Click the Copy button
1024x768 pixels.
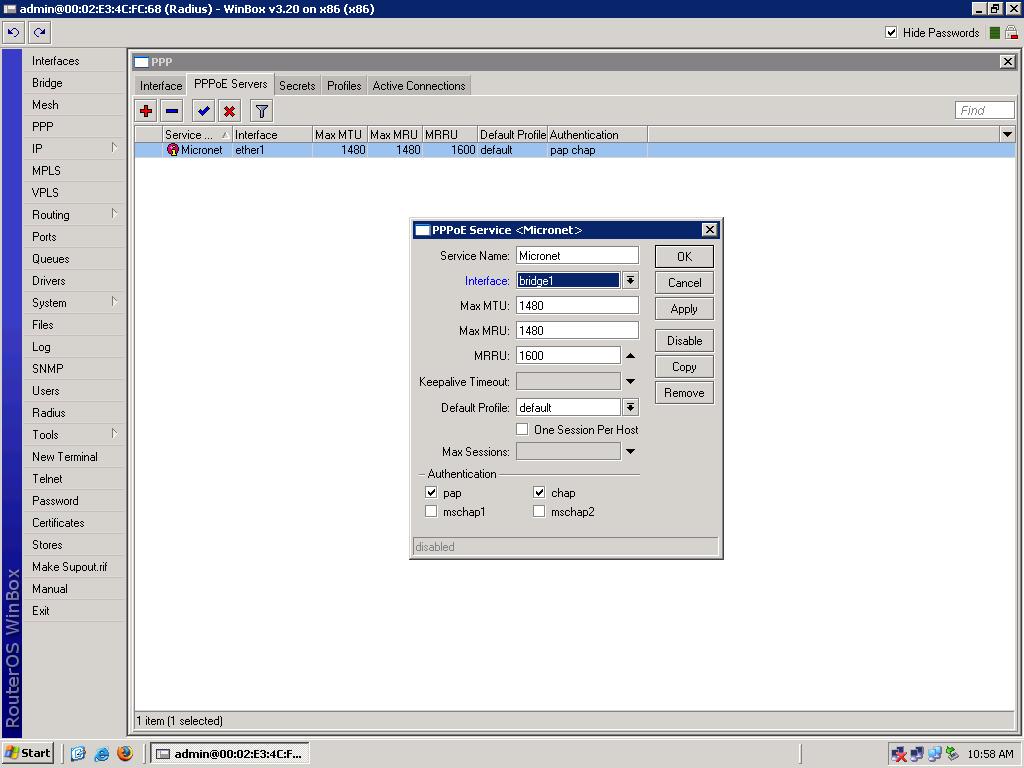click(684, 366)
